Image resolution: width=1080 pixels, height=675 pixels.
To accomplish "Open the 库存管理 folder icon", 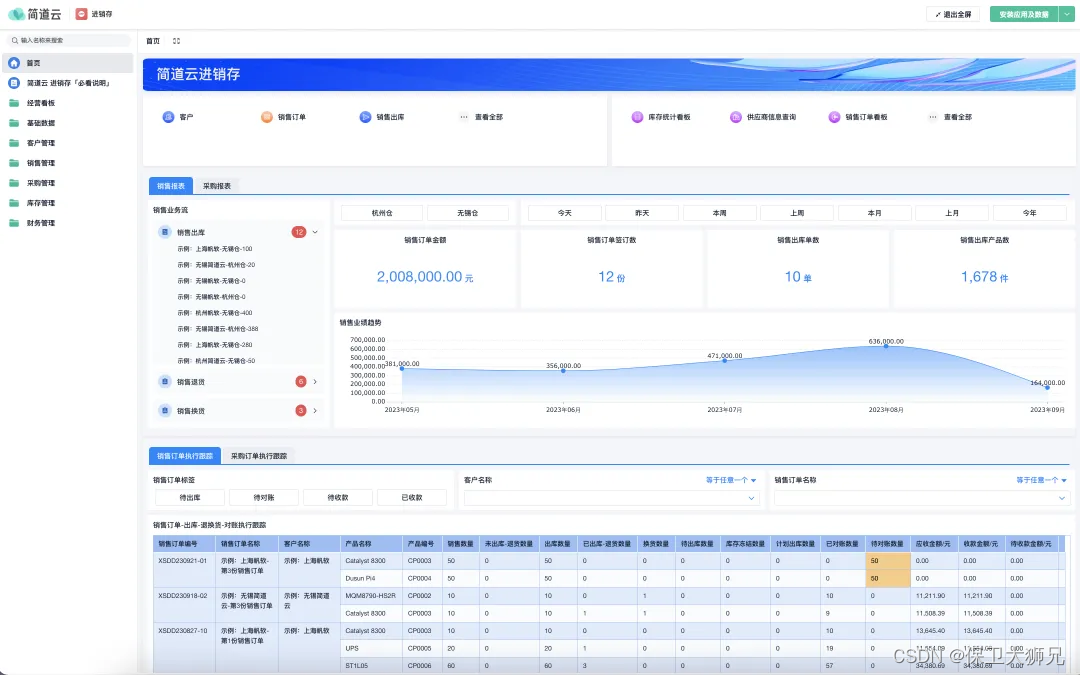I will pyautogui.click(x=14, y=202).
